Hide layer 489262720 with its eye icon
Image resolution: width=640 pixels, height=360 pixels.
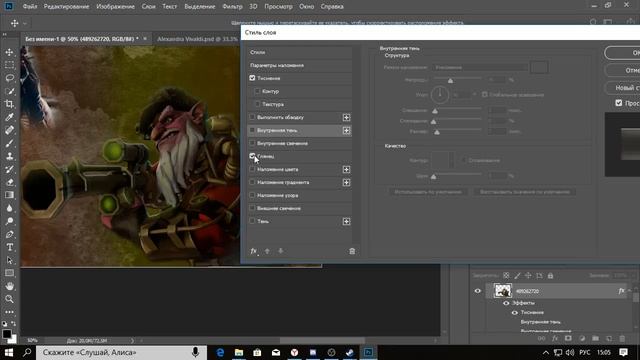(x=478, y=291)
